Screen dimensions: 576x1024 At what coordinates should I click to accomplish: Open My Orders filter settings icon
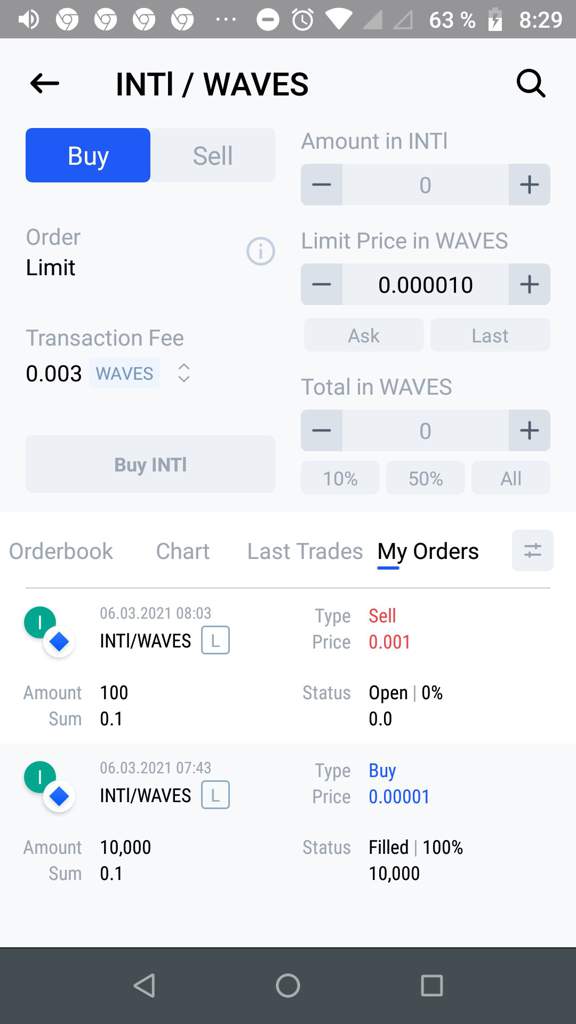pos(533,551)
